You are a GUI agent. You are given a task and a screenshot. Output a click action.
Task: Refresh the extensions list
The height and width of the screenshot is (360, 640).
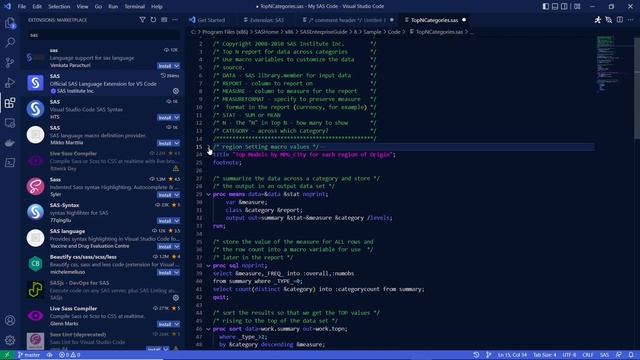[153, 20]
